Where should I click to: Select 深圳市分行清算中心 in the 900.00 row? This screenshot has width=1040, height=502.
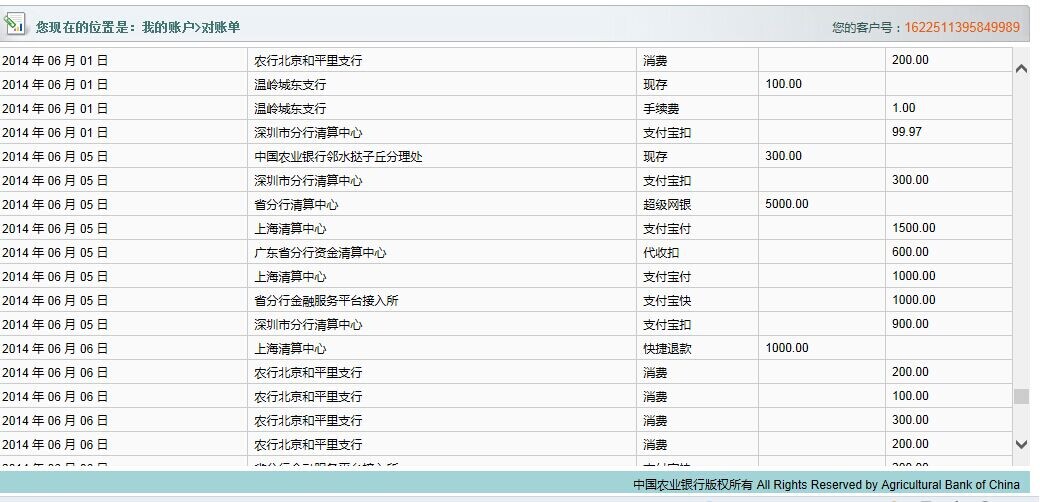click(308, 324)
